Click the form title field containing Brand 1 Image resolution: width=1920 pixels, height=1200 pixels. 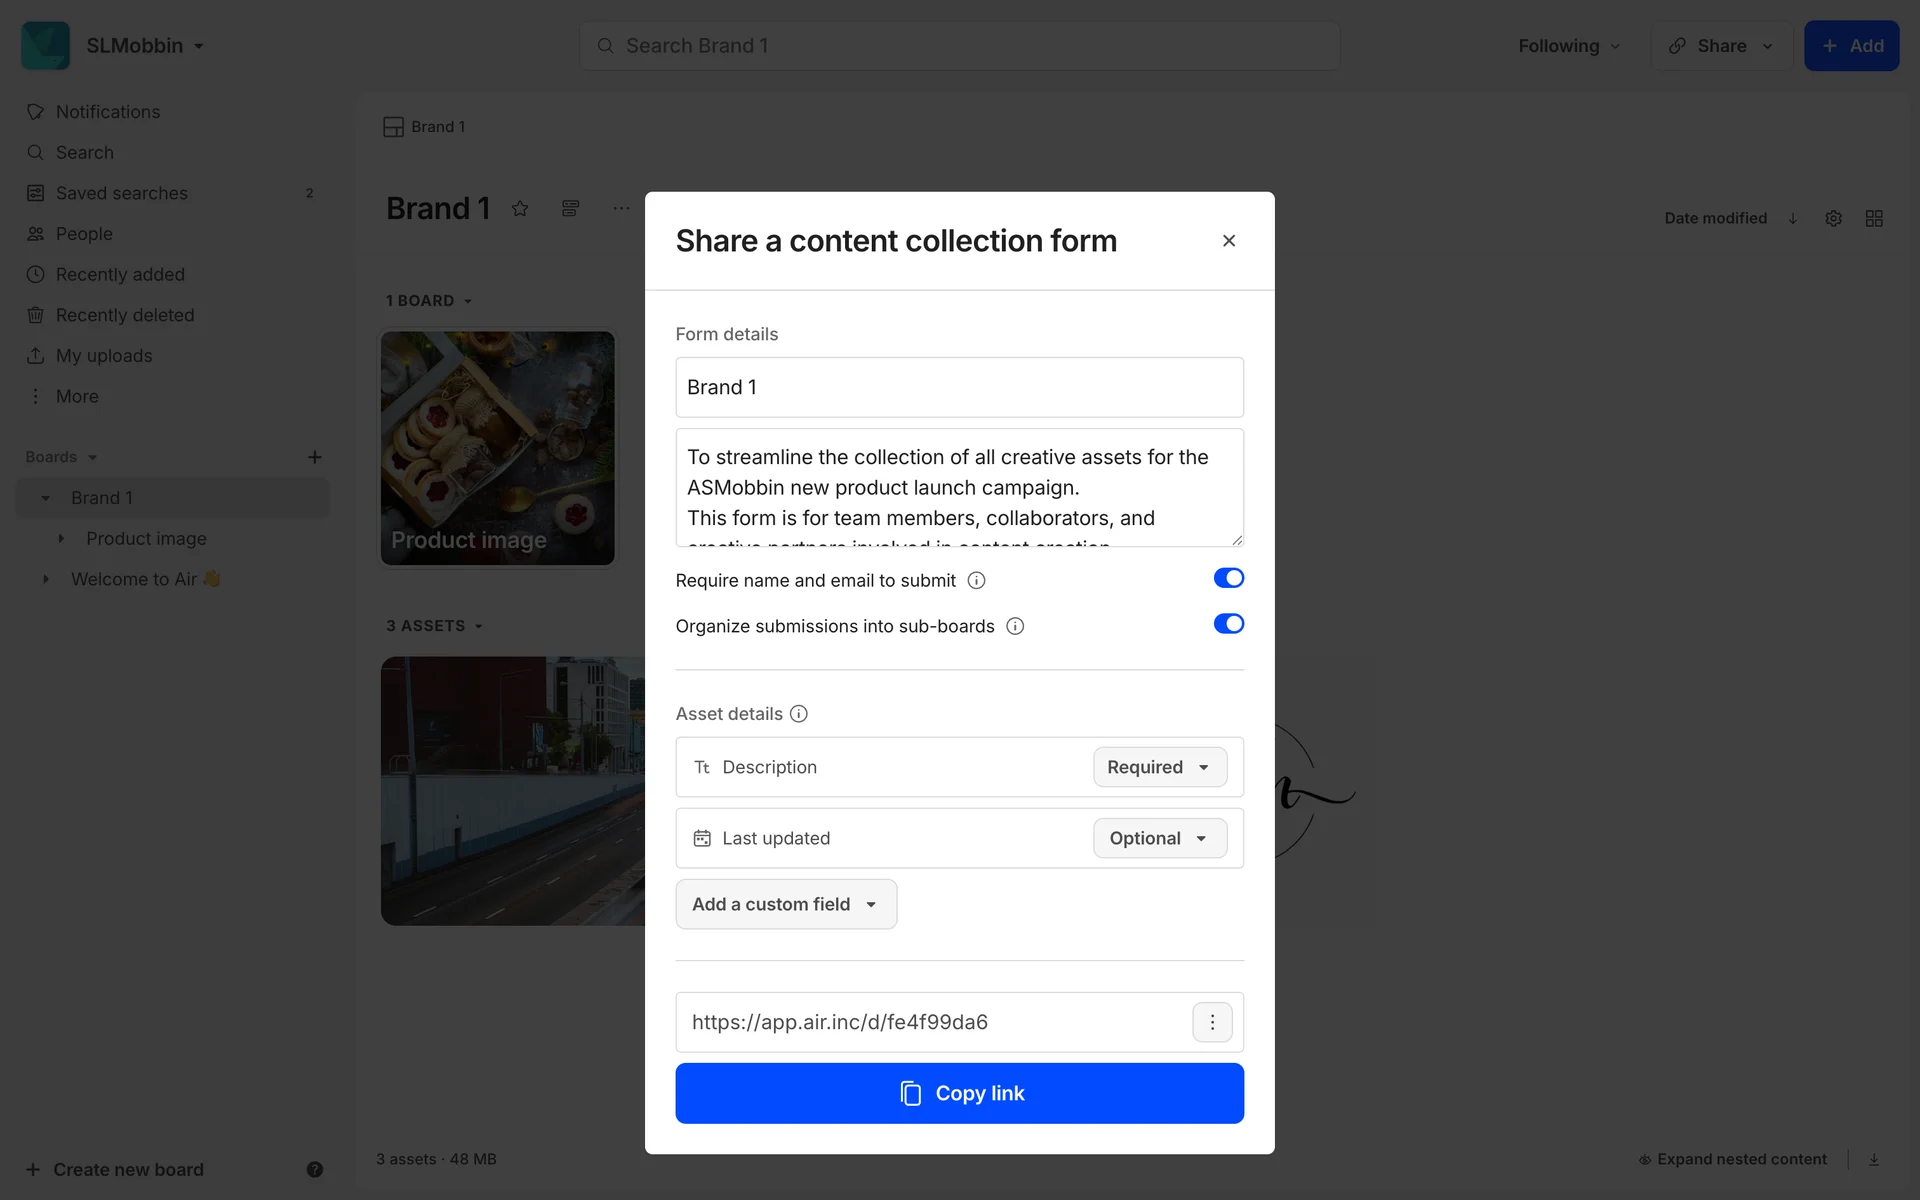959,387
